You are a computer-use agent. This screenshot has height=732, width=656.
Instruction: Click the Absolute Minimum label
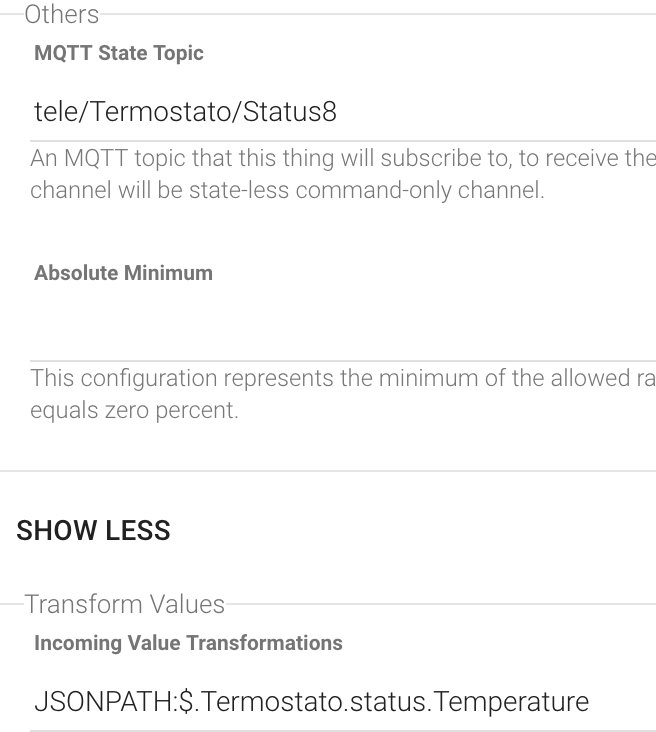coord(123,273)
